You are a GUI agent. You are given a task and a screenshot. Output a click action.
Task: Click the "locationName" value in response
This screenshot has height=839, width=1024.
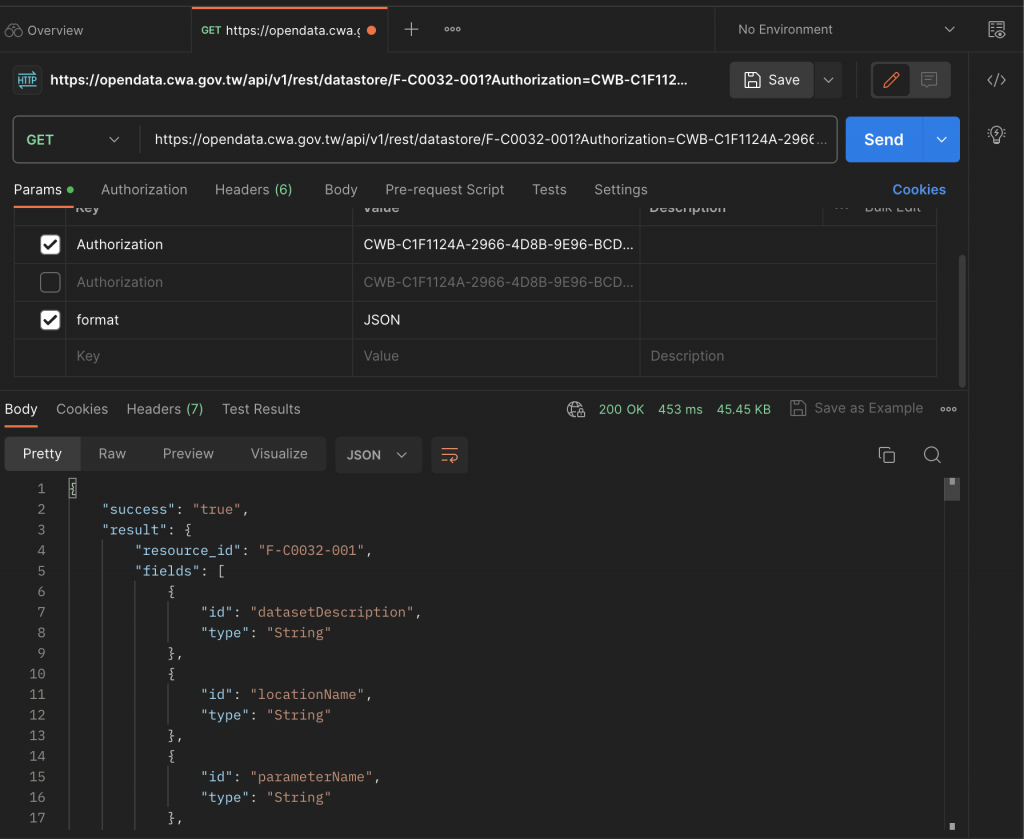coord(306,695)
